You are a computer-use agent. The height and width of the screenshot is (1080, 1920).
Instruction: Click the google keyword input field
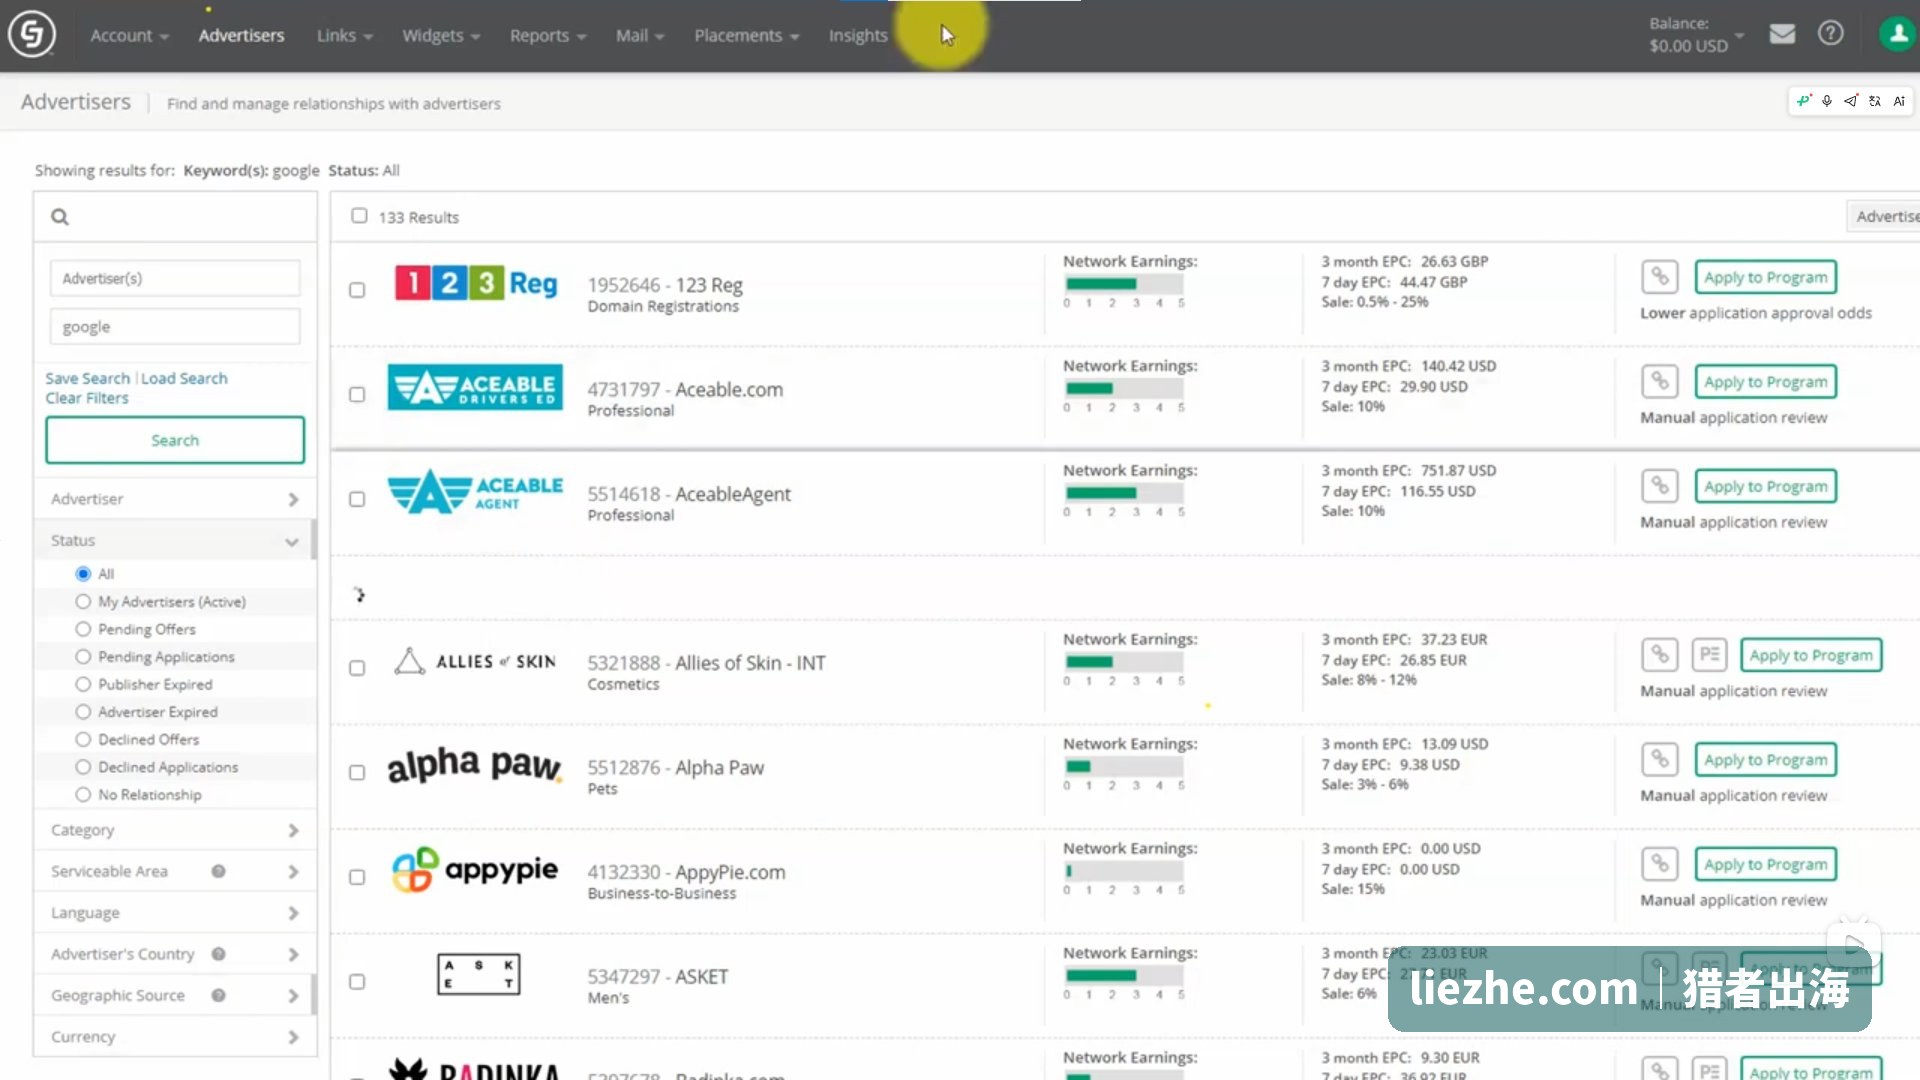pyautogui.click(x=175, y=327)
